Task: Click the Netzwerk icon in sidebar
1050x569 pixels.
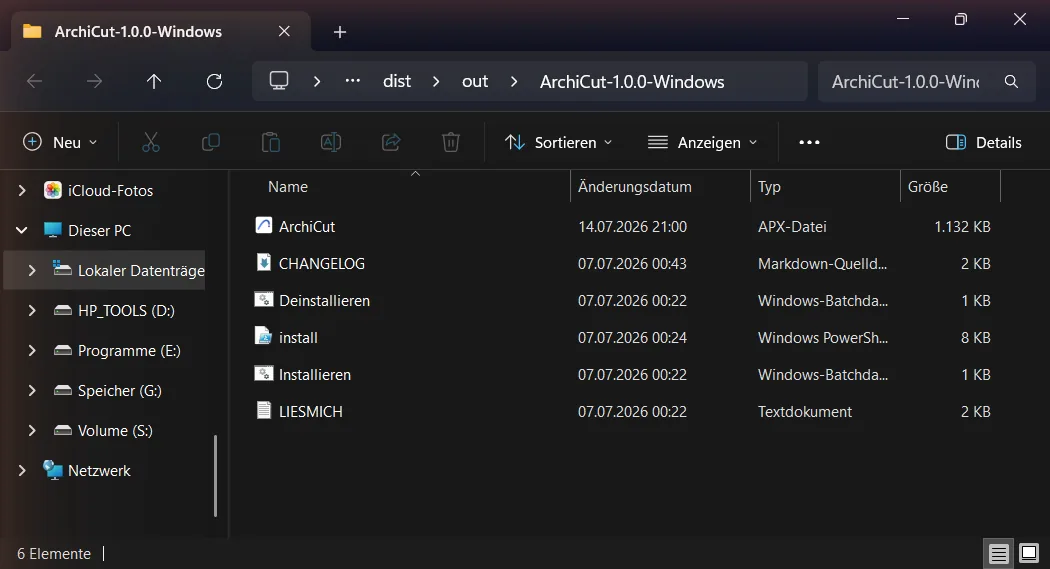Action: [x=53, y=470]
